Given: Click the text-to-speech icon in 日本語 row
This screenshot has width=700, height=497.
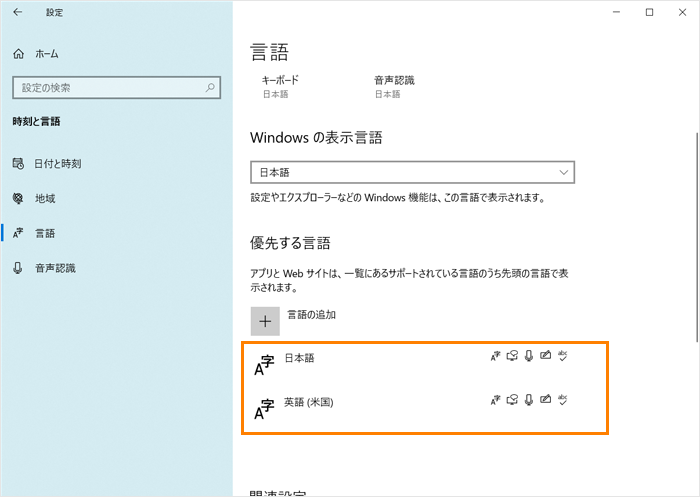Looking at the screenshot, I should click(x=512, y=356).
